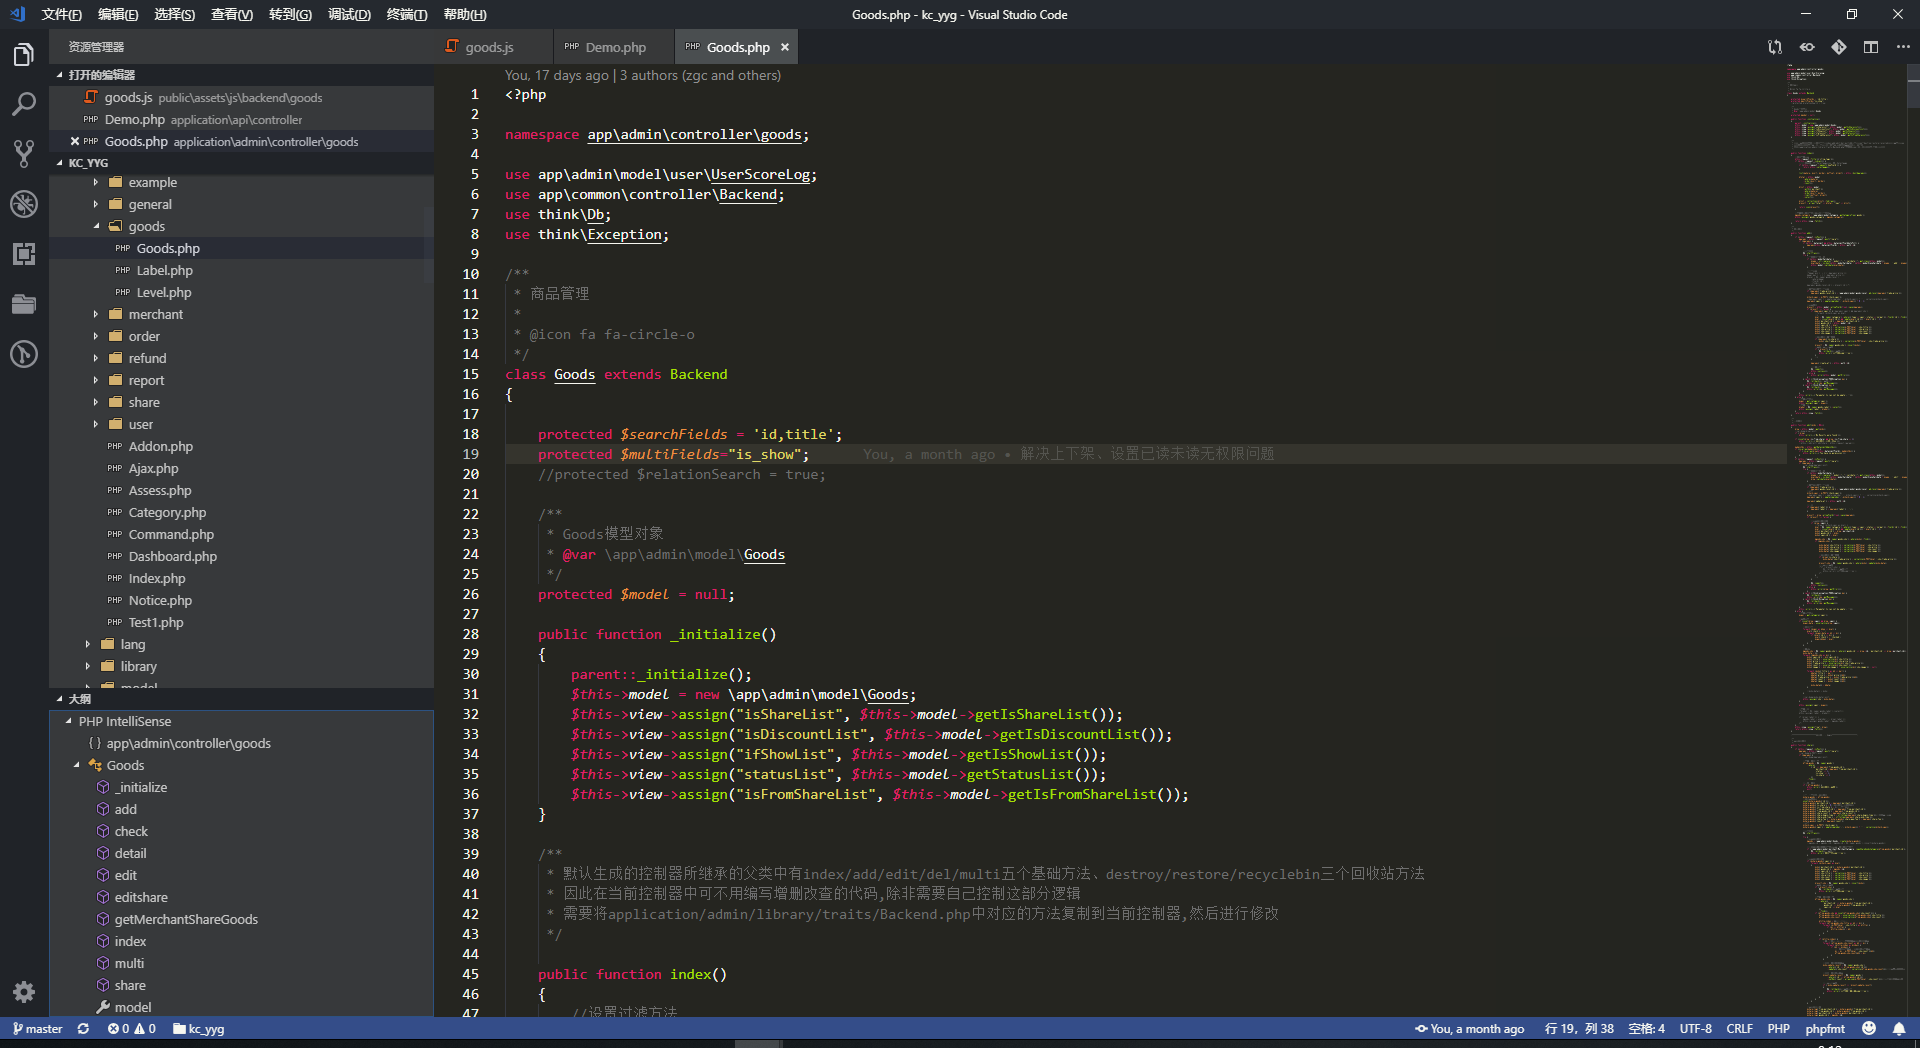
Task: Open the View menu
Action: [232, 14]
